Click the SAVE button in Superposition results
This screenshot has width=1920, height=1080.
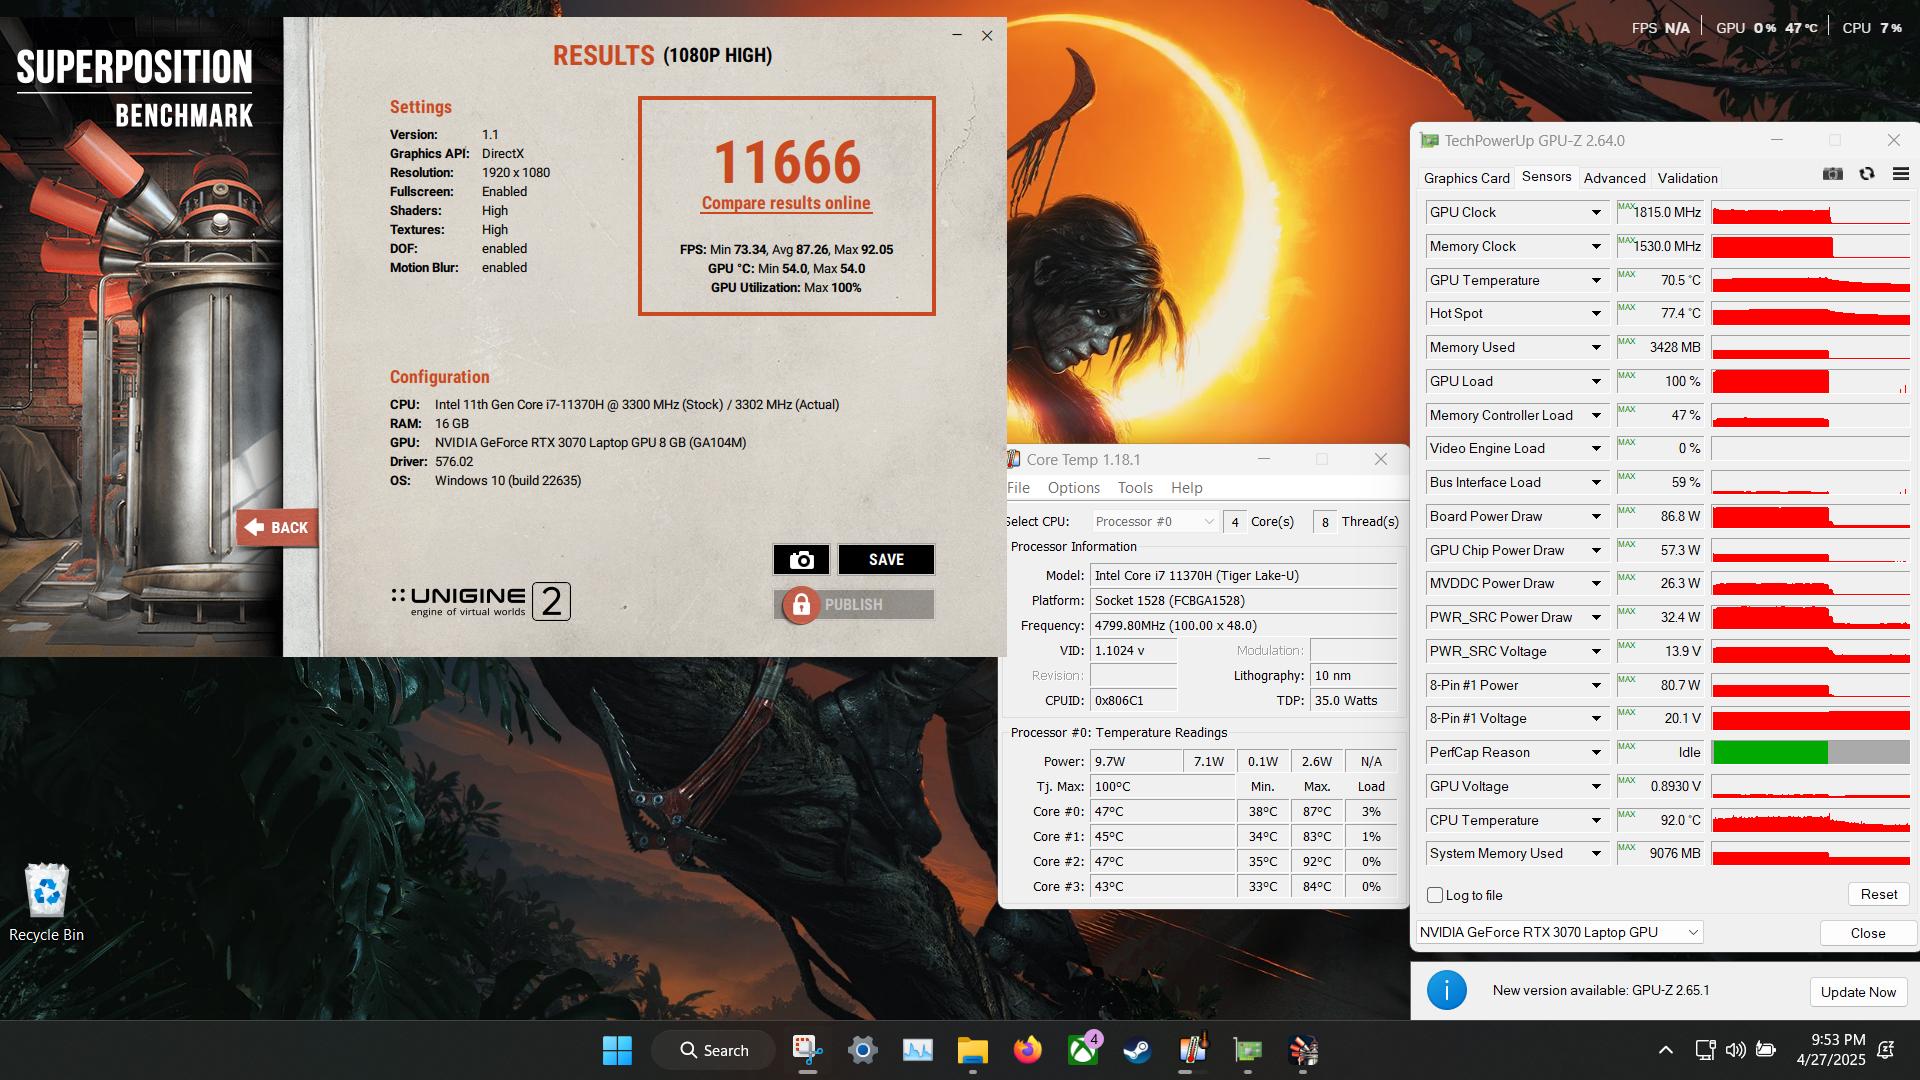tap(886, 560)
